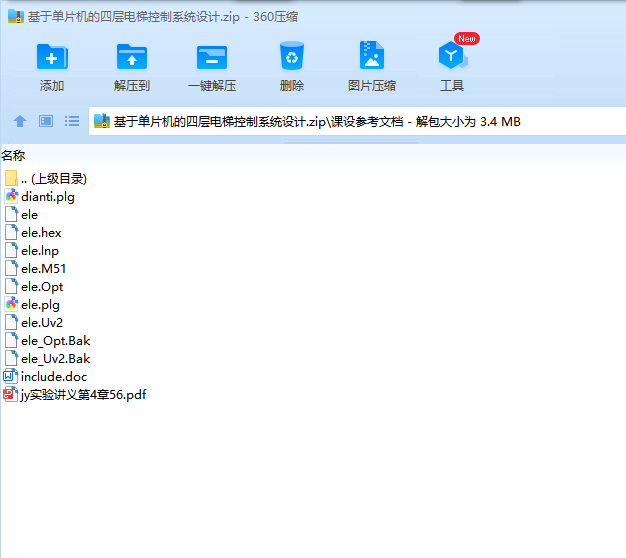Select the file ele.hex
626x558 pixels.
coord(41,233)
